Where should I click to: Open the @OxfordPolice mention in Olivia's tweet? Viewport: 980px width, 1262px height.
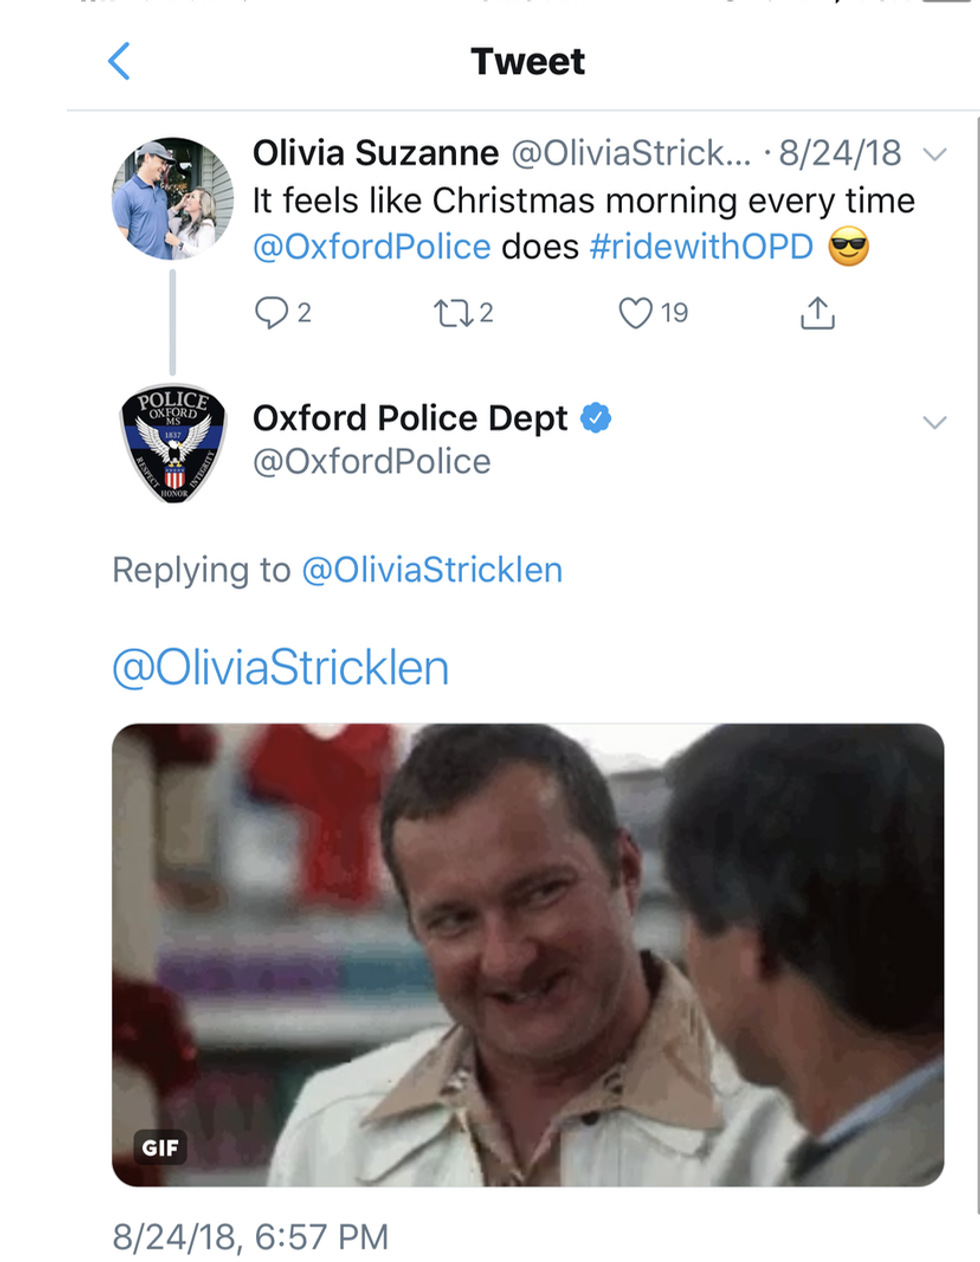tap(371, 247)
